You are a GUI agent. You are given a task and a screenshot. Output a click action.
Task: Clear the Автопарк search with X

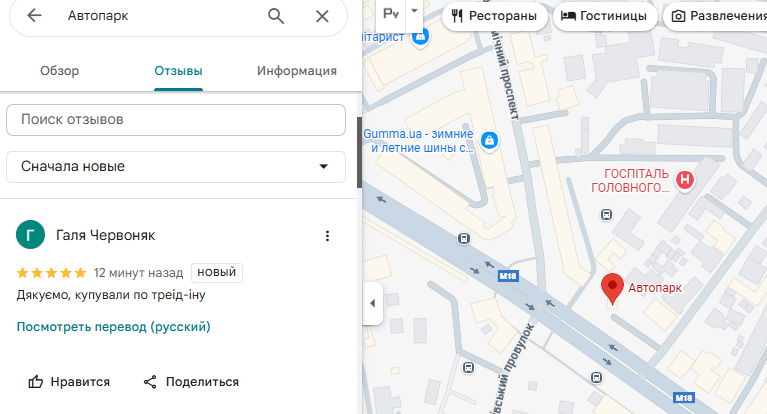pyautogui.click(x=321, y=16)
